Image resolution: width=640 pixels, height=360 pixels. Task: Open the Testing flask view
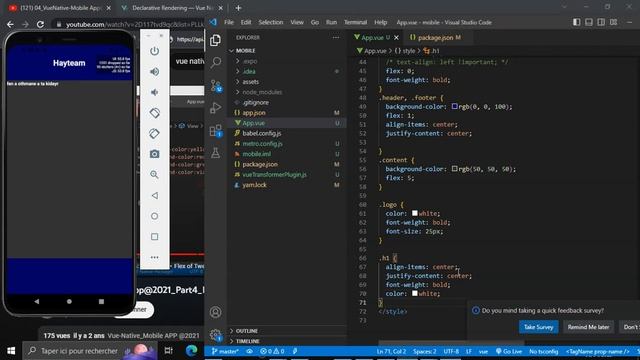(x=216, y=153)
